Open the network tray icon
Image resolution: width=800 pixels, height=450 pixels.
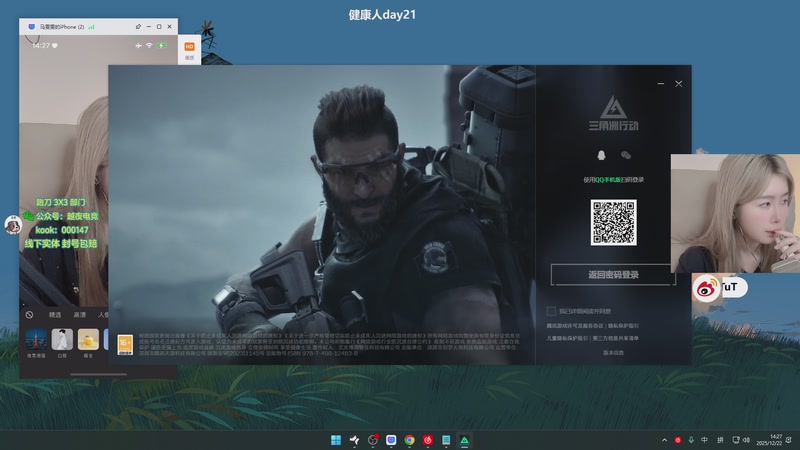[x=736, y=440]
